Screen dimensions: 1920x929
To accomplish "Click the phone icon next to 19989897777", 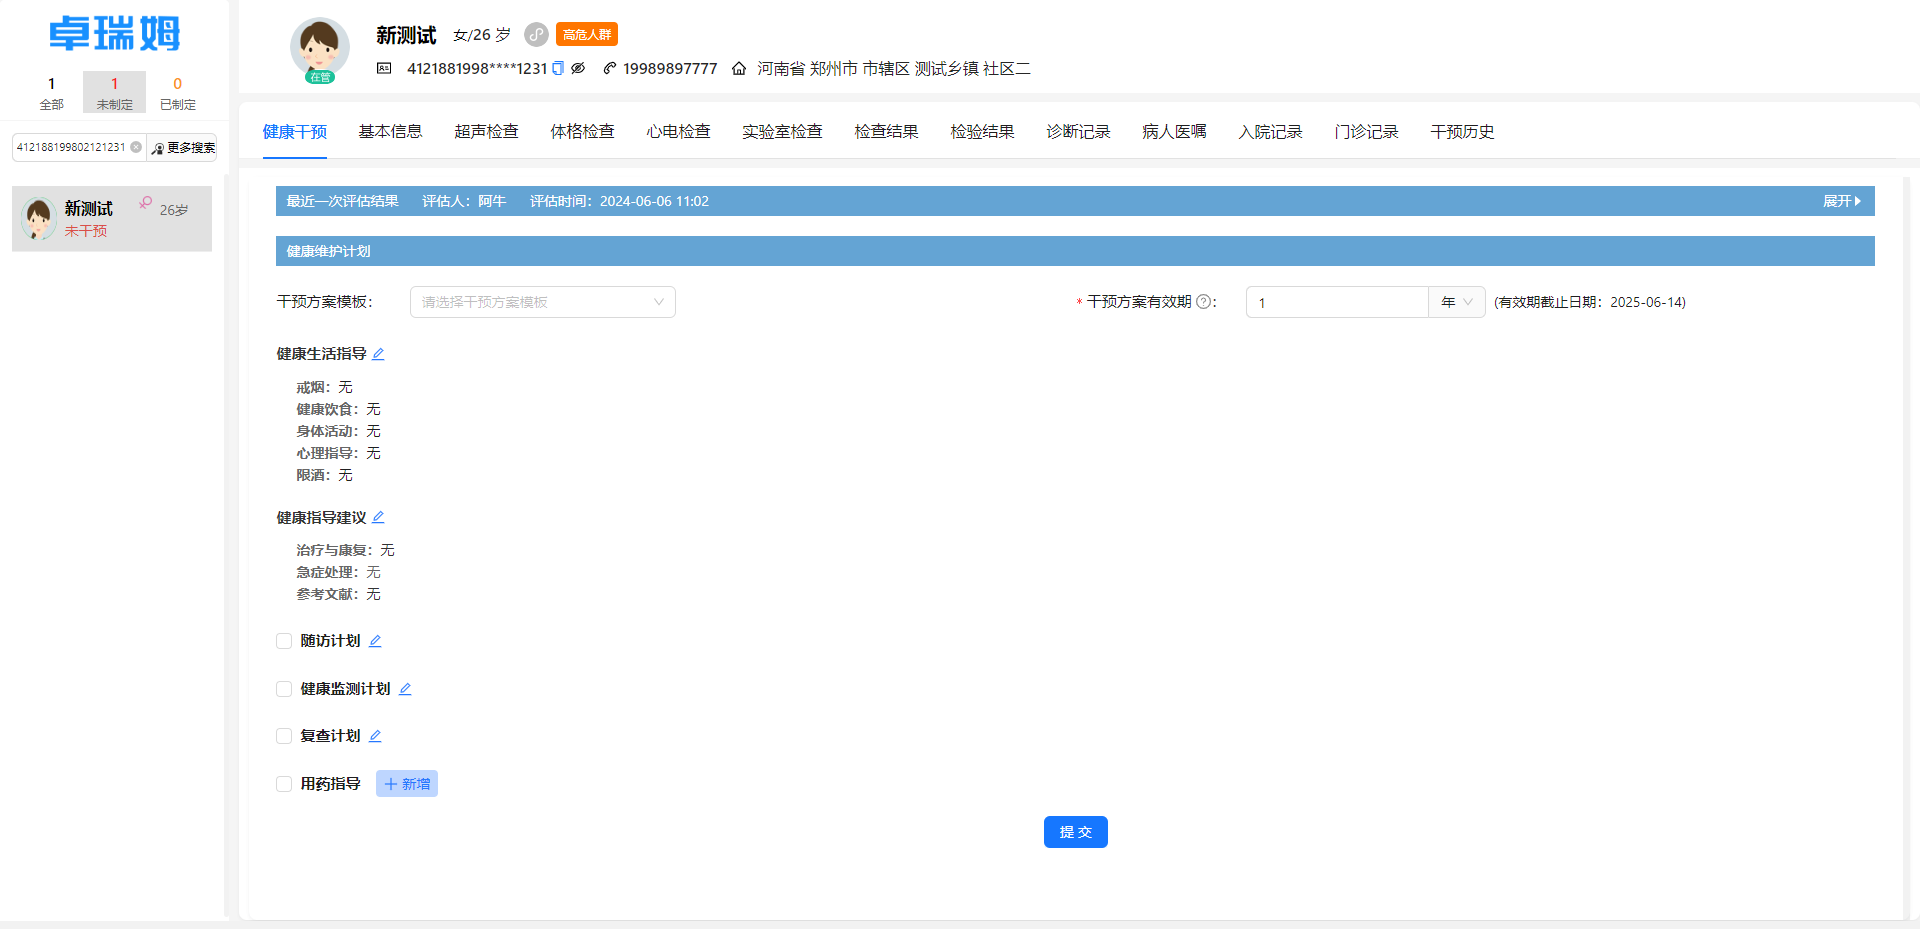I will 608,68.
